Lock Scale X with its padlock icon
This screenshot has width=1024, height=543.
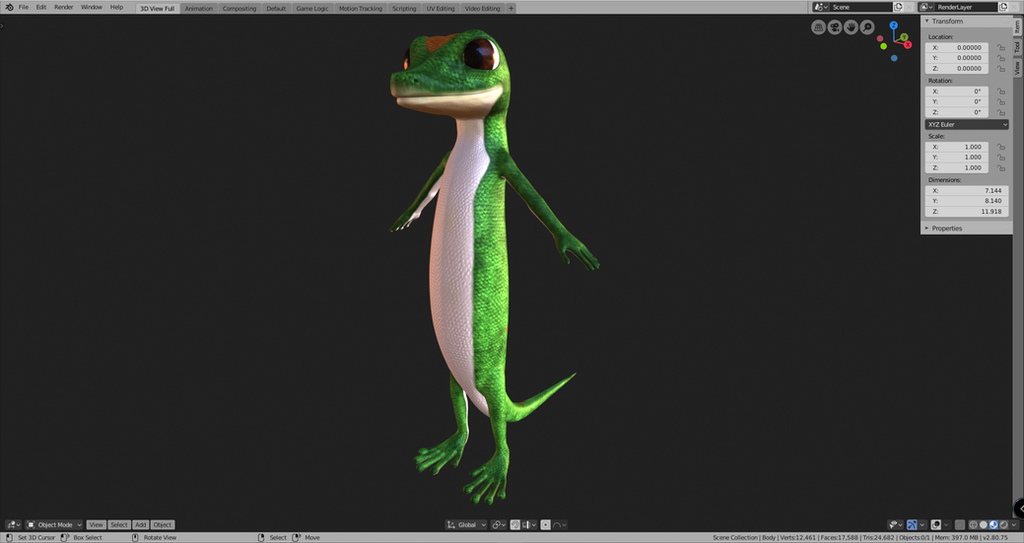click(1001, 147)
